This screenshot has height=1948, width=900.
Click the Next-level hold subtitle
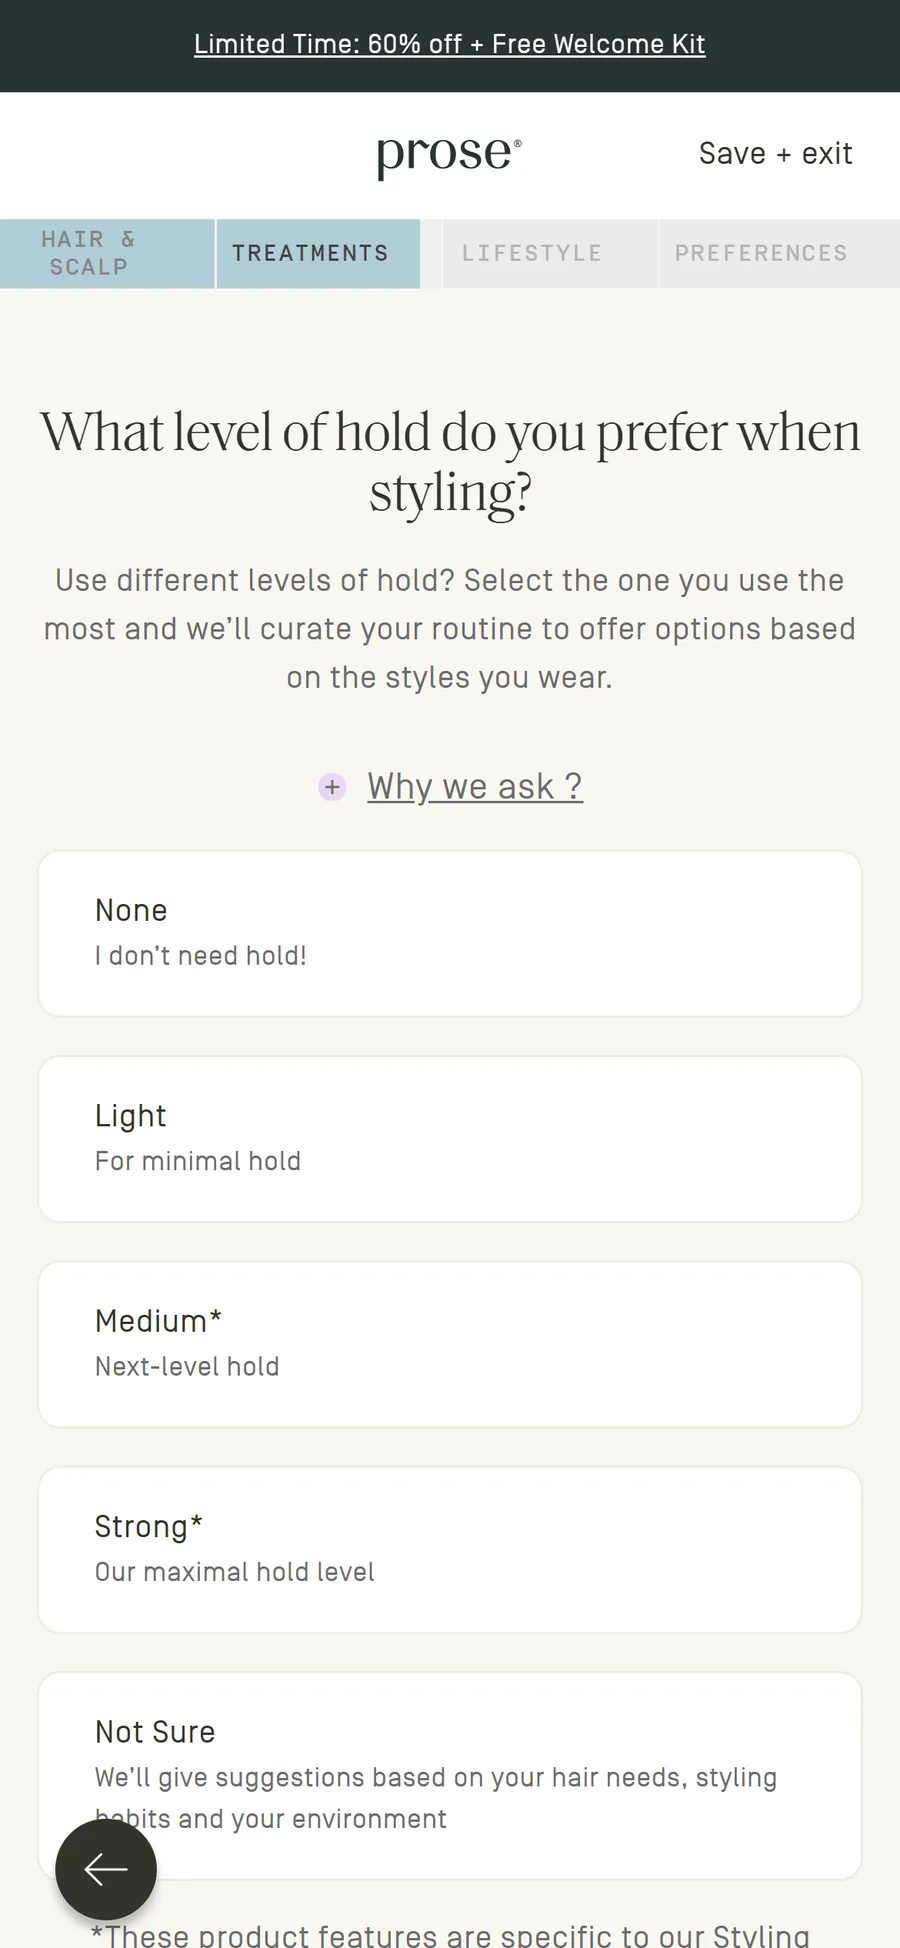click(187, 1367)
